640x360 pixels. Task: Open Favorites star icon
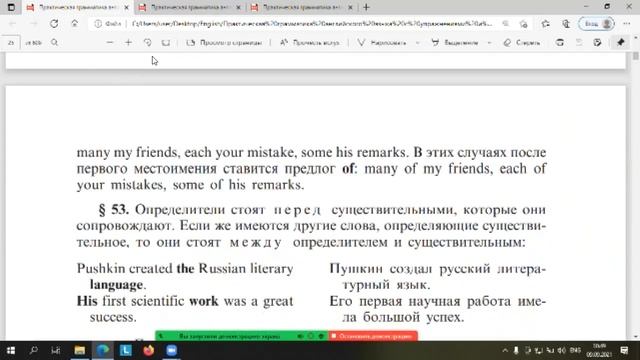pyautogui.click(x=545, y=24)
